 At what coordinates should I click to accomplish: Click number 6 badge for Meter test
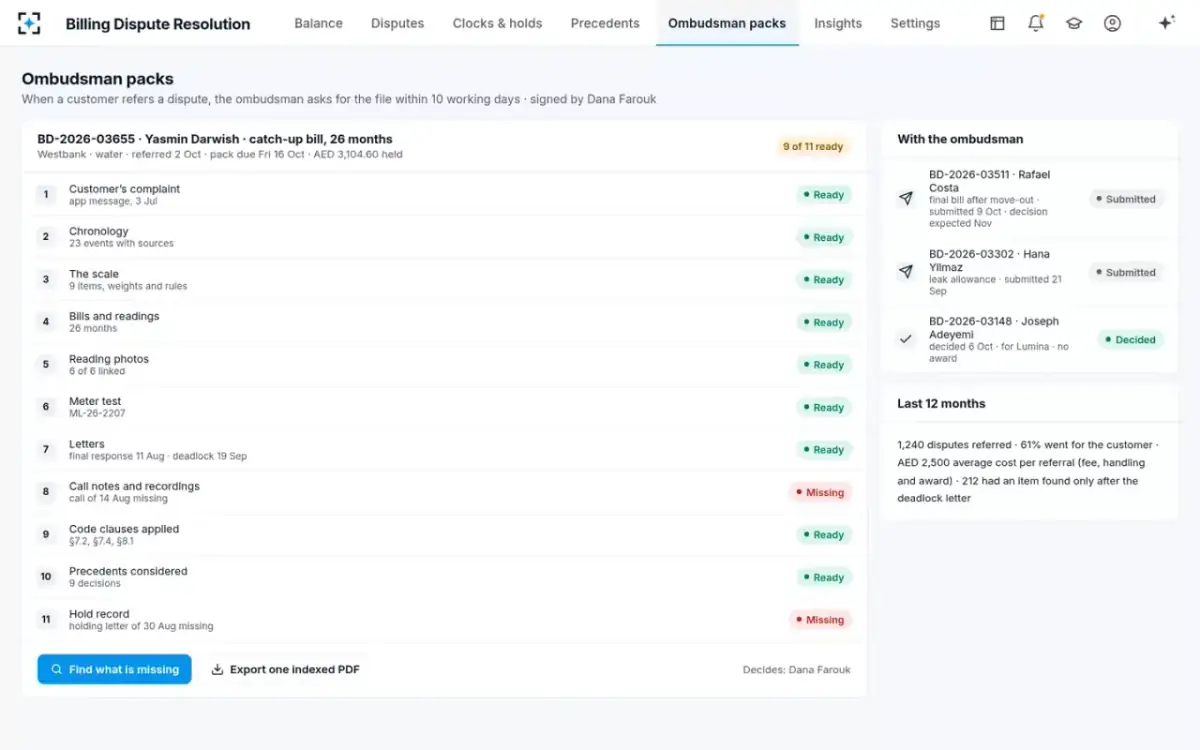click(46, 407)
